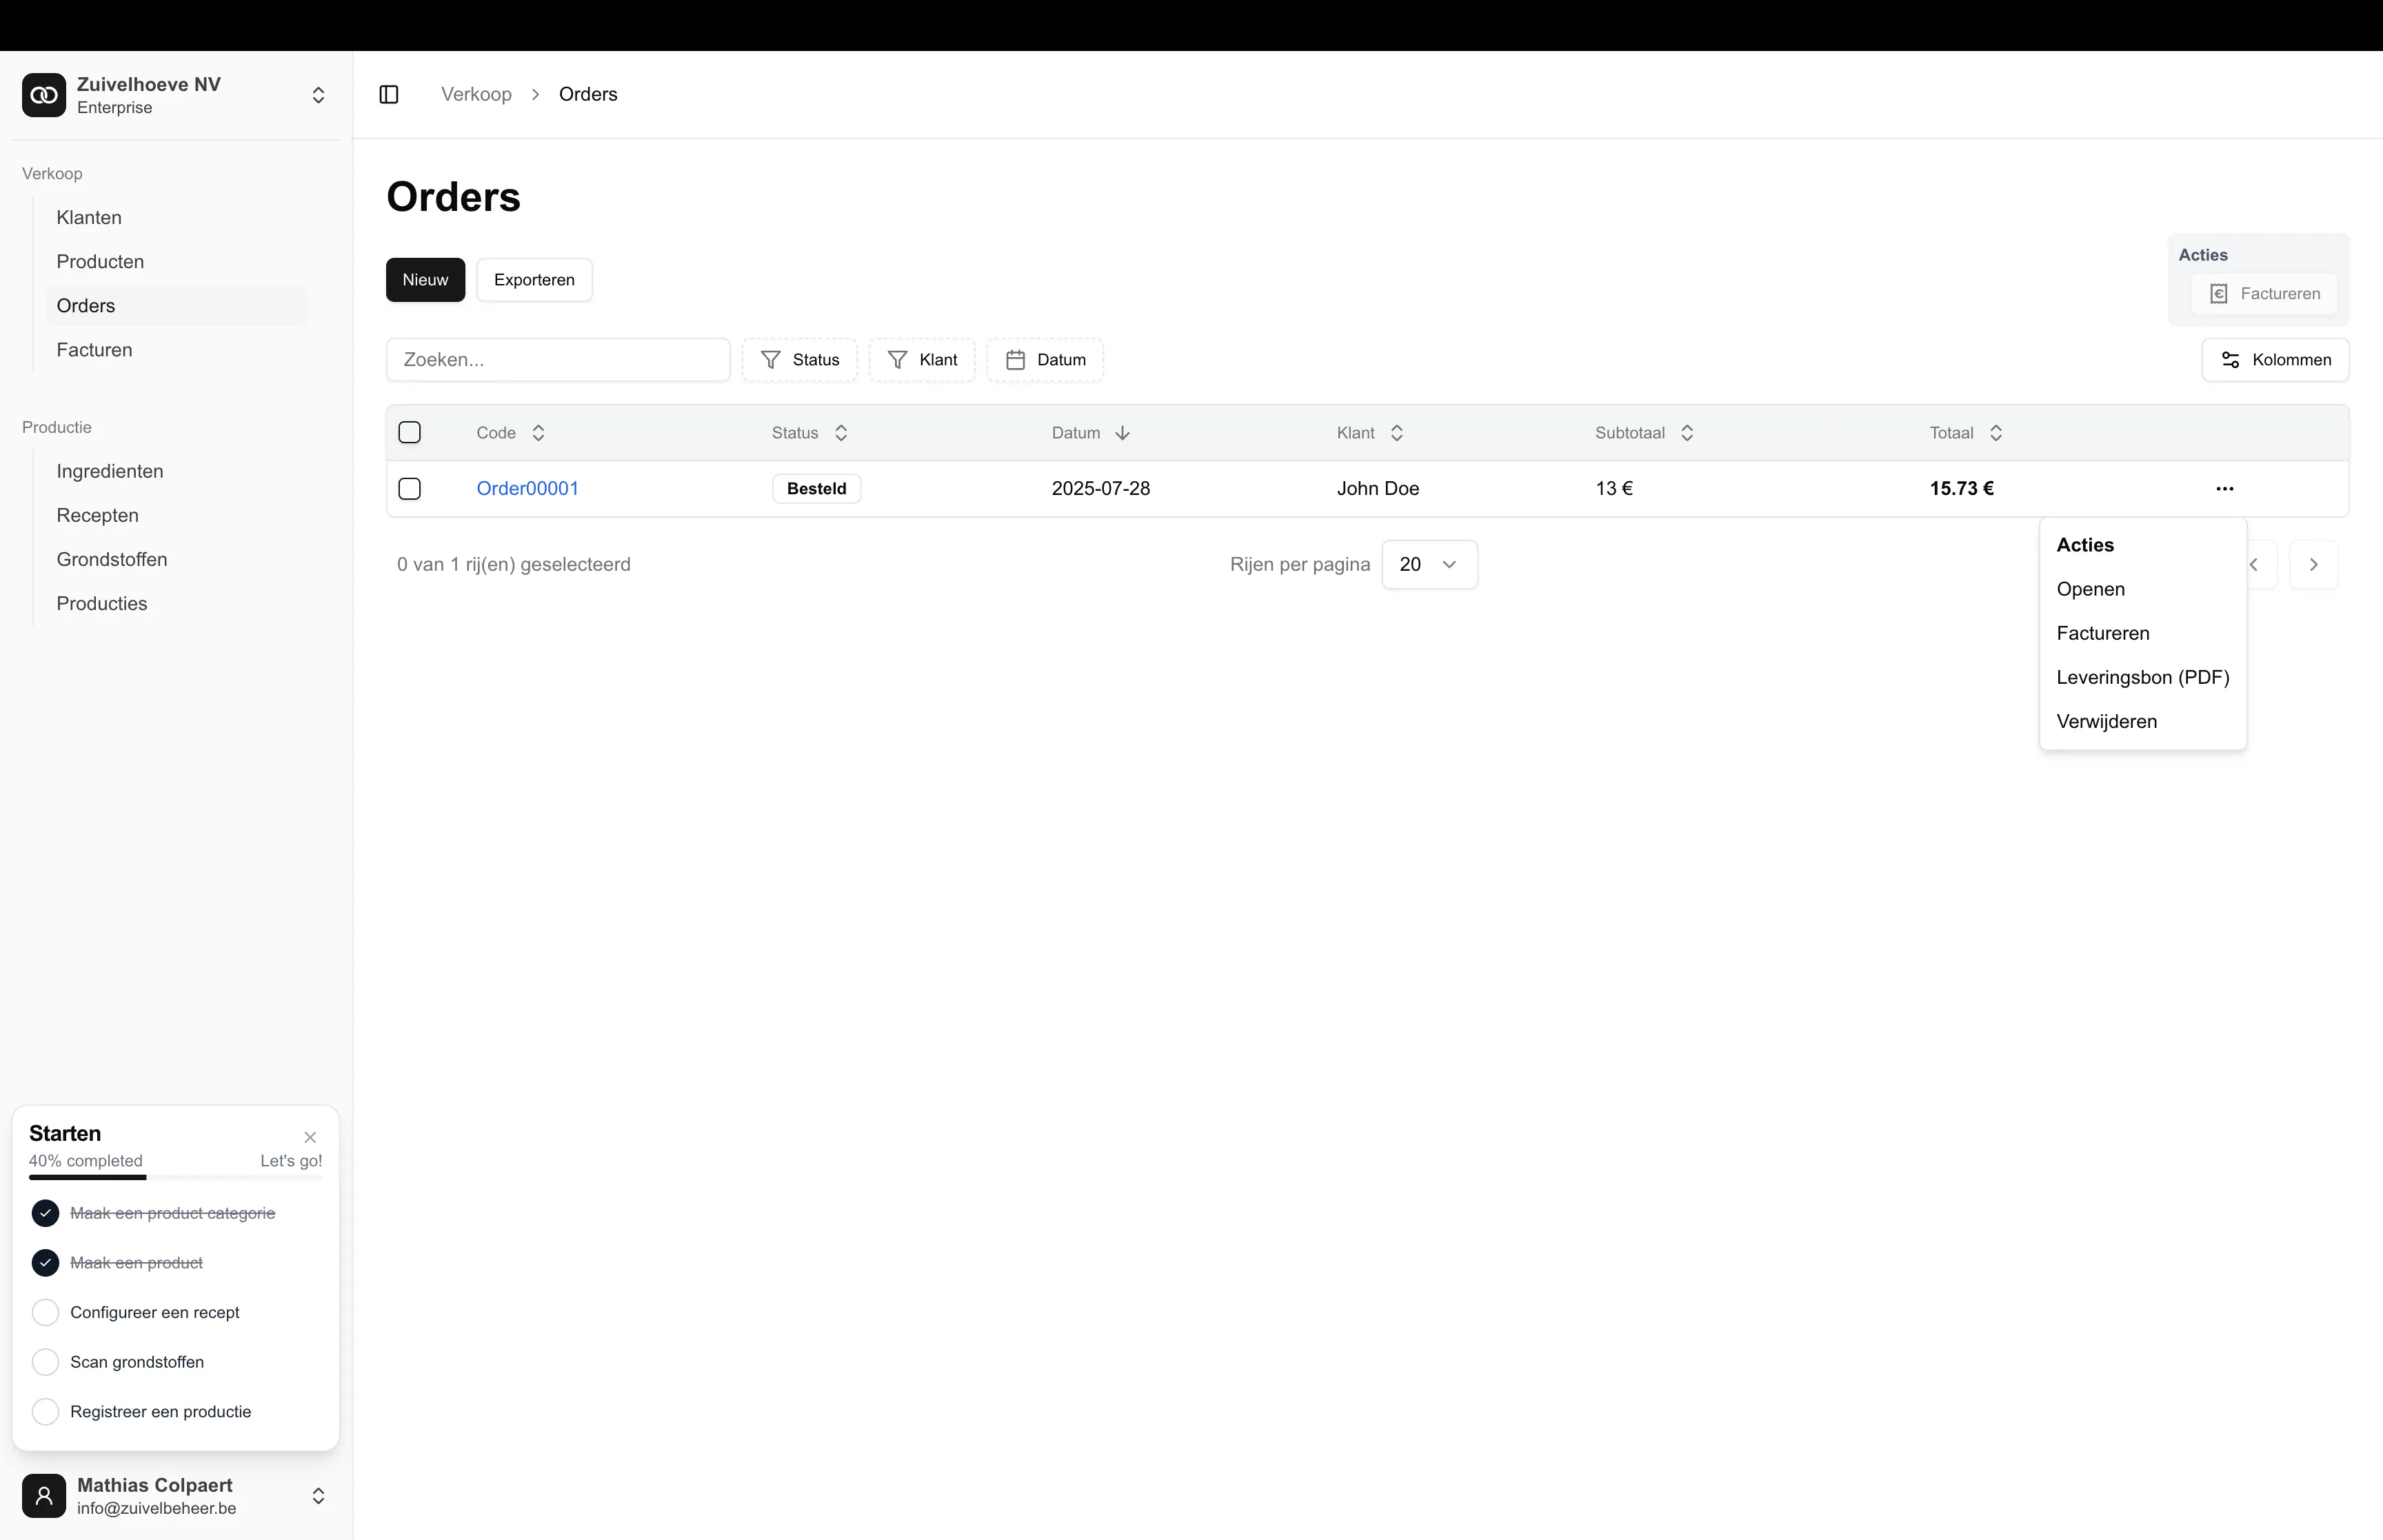
Task: Click the Exporteren button
Action: 534,280
